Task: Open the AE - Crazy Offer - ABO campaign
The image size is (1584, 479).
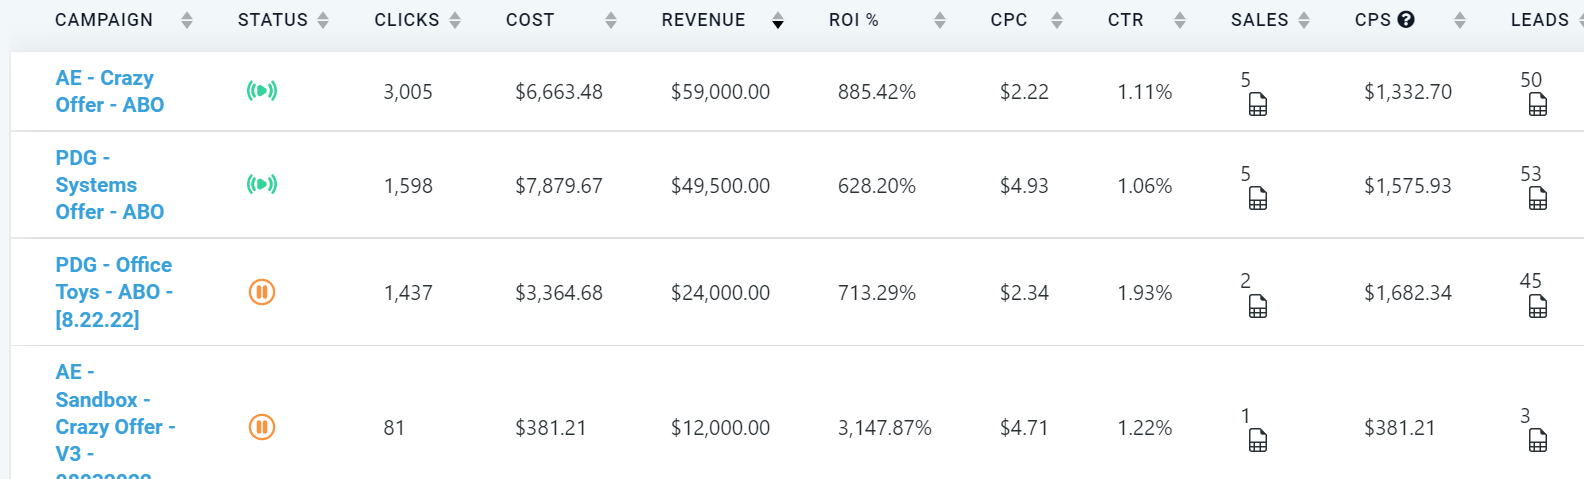Action: [x=109, y=91]
